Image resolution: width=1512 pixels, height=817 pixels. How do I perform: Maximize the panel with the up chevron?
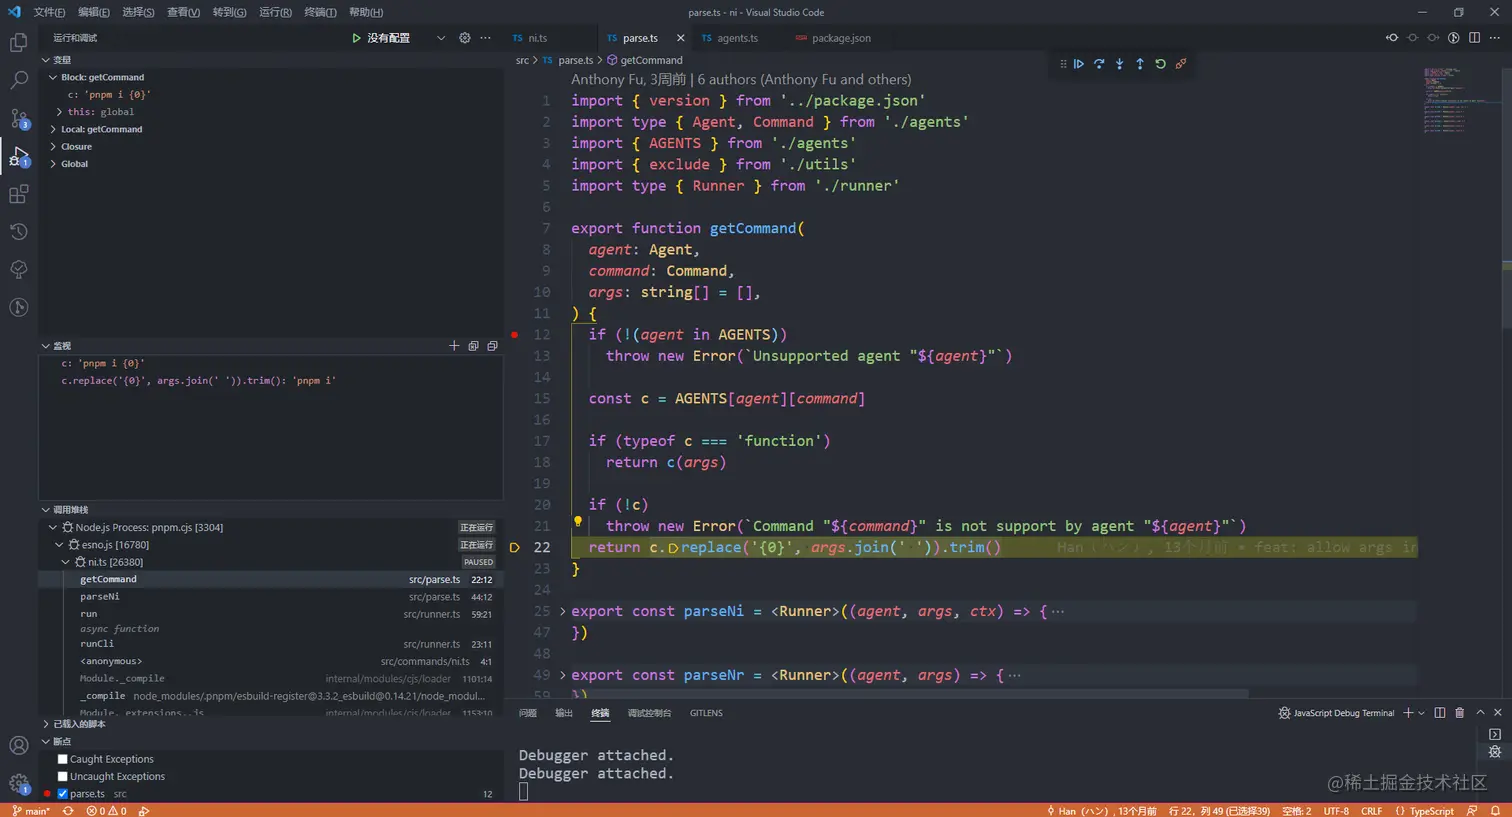point(1480,713)
